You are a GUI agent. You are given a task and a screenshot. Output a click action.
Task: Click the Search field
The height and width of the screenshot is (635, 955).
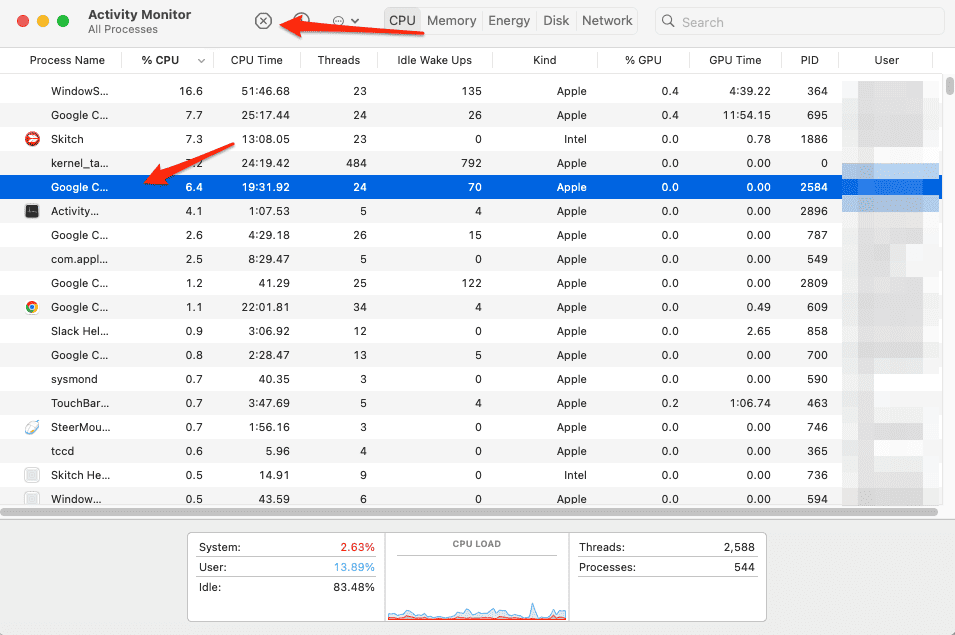(800, 22)
